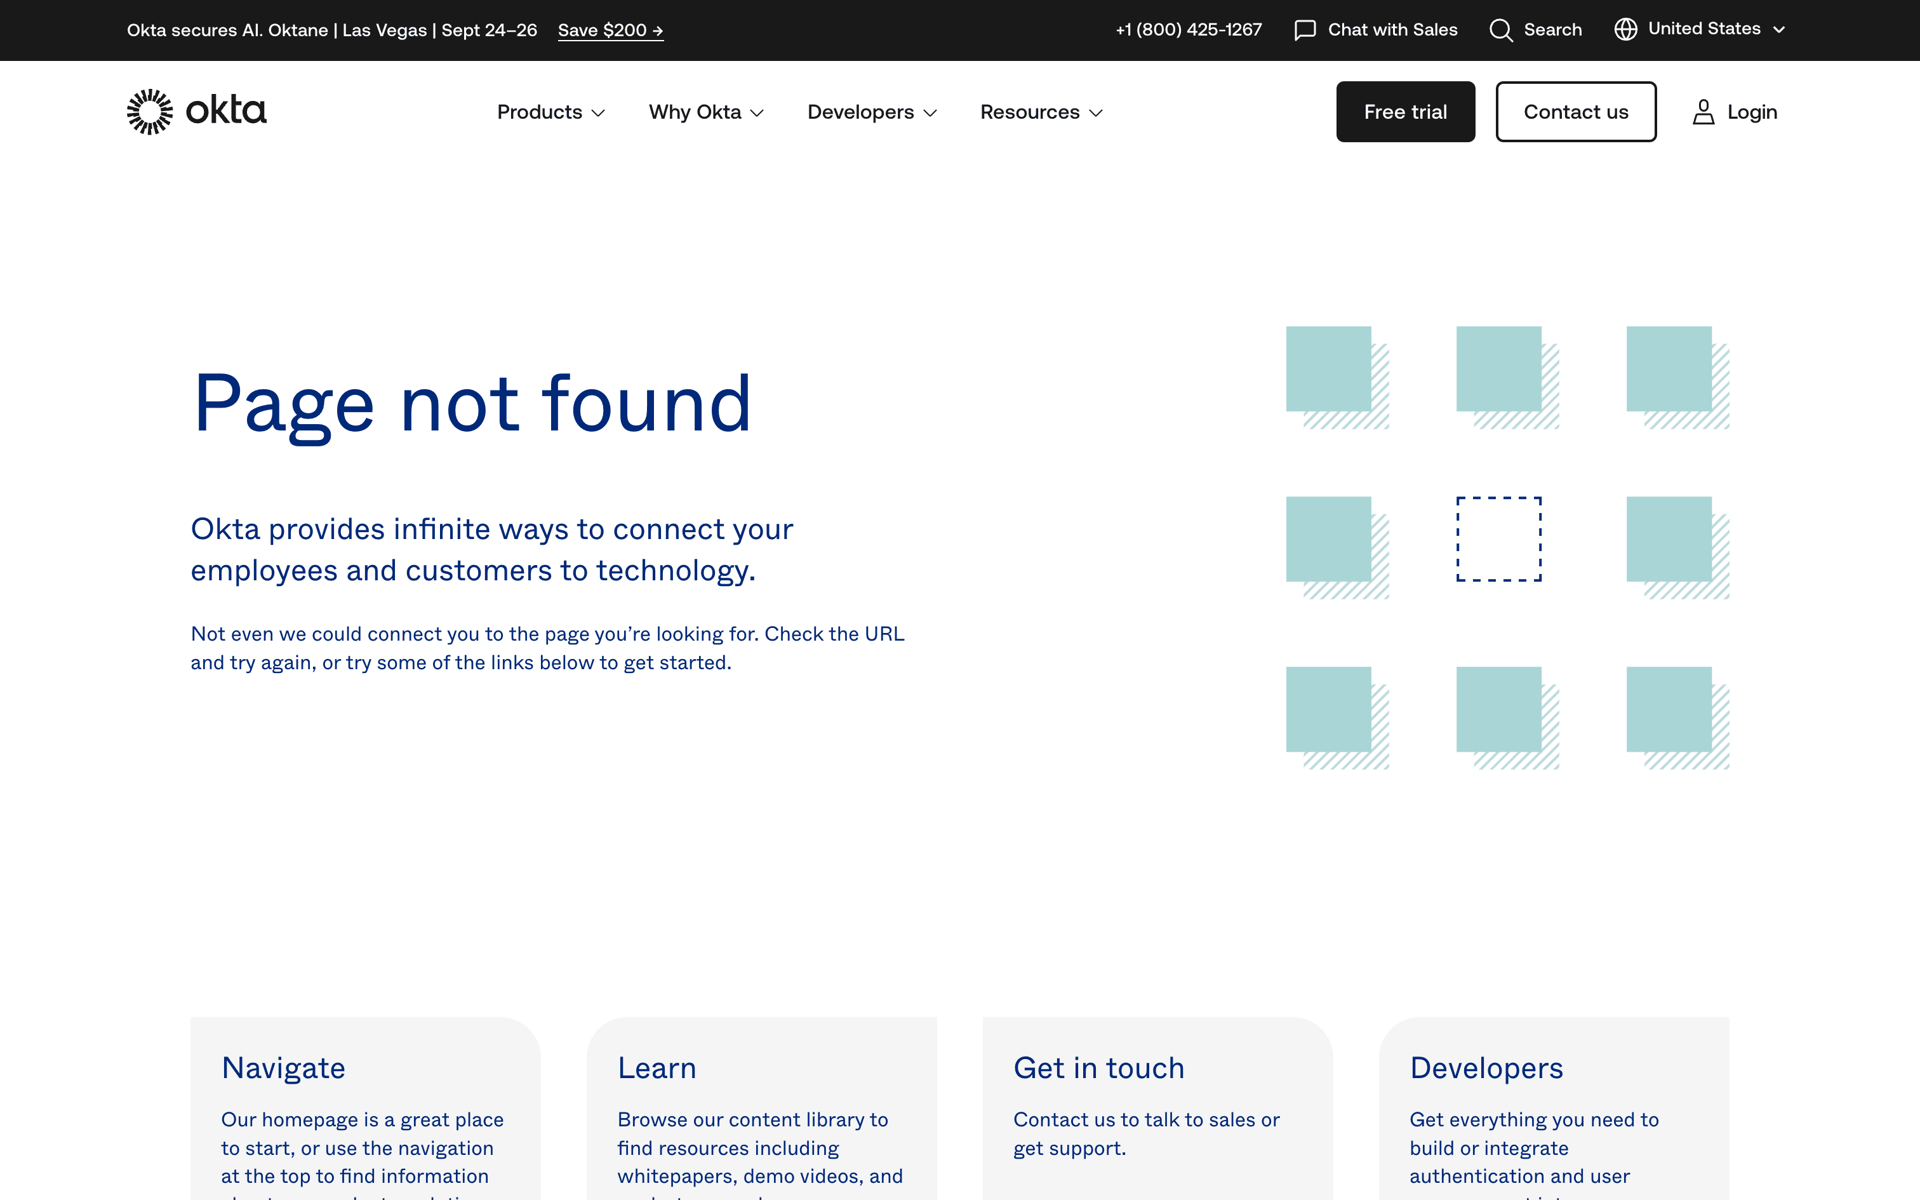Click the okta wordmark
The width and height of the screenshot is (1920, 1200).
click(x=226, y=110)
